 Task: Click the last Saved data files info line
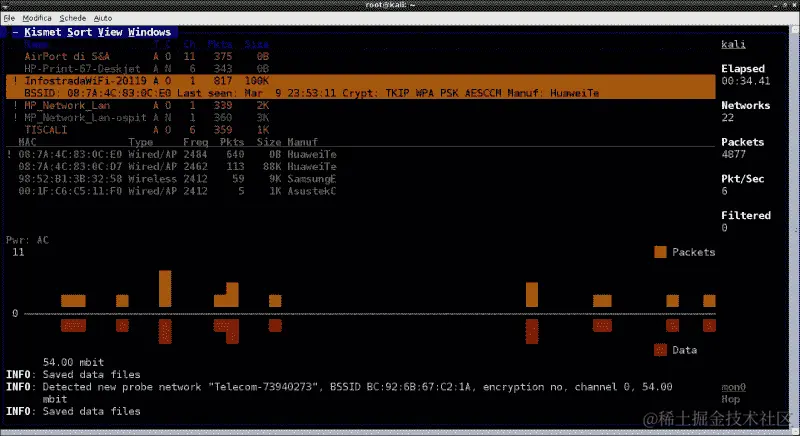[x=73, y=412]
